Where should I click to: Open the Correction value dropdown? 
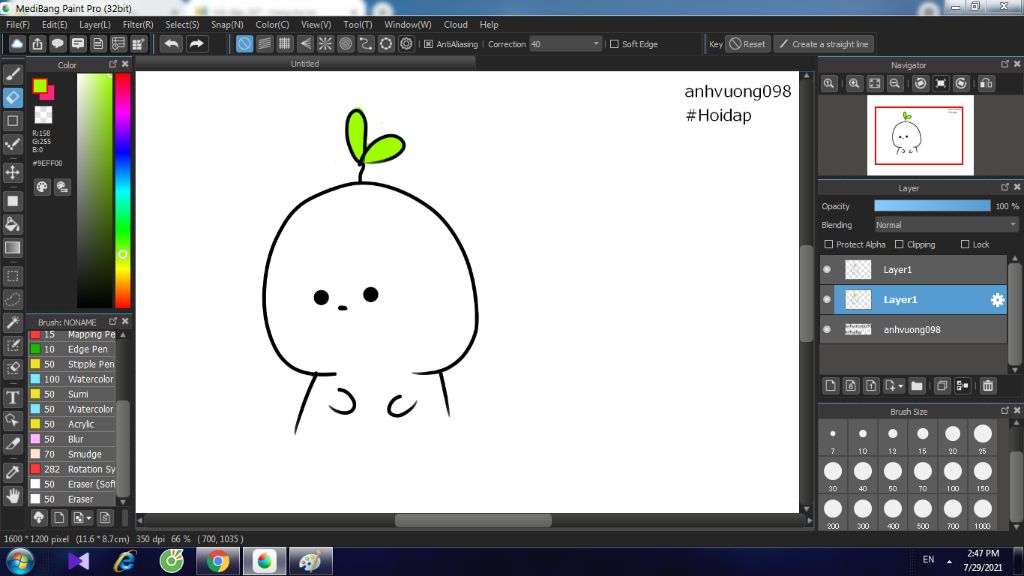pyautogui.click(x=565, y=44)
